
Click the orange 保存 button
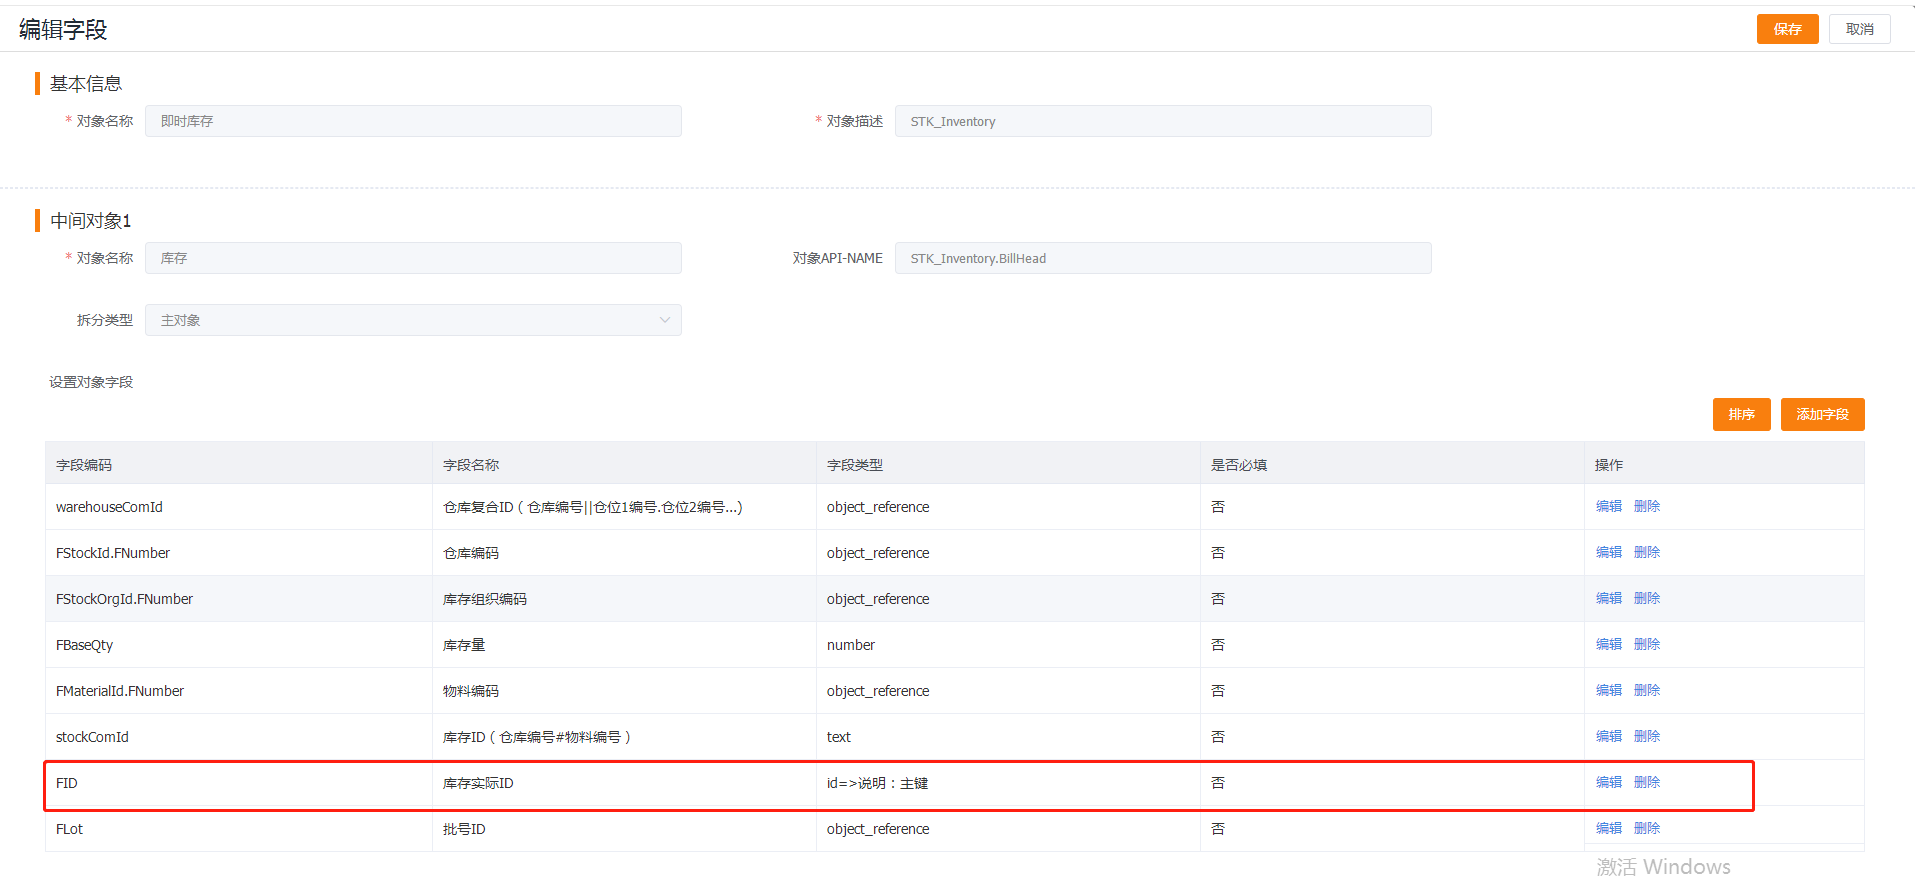click(1787, 29)
